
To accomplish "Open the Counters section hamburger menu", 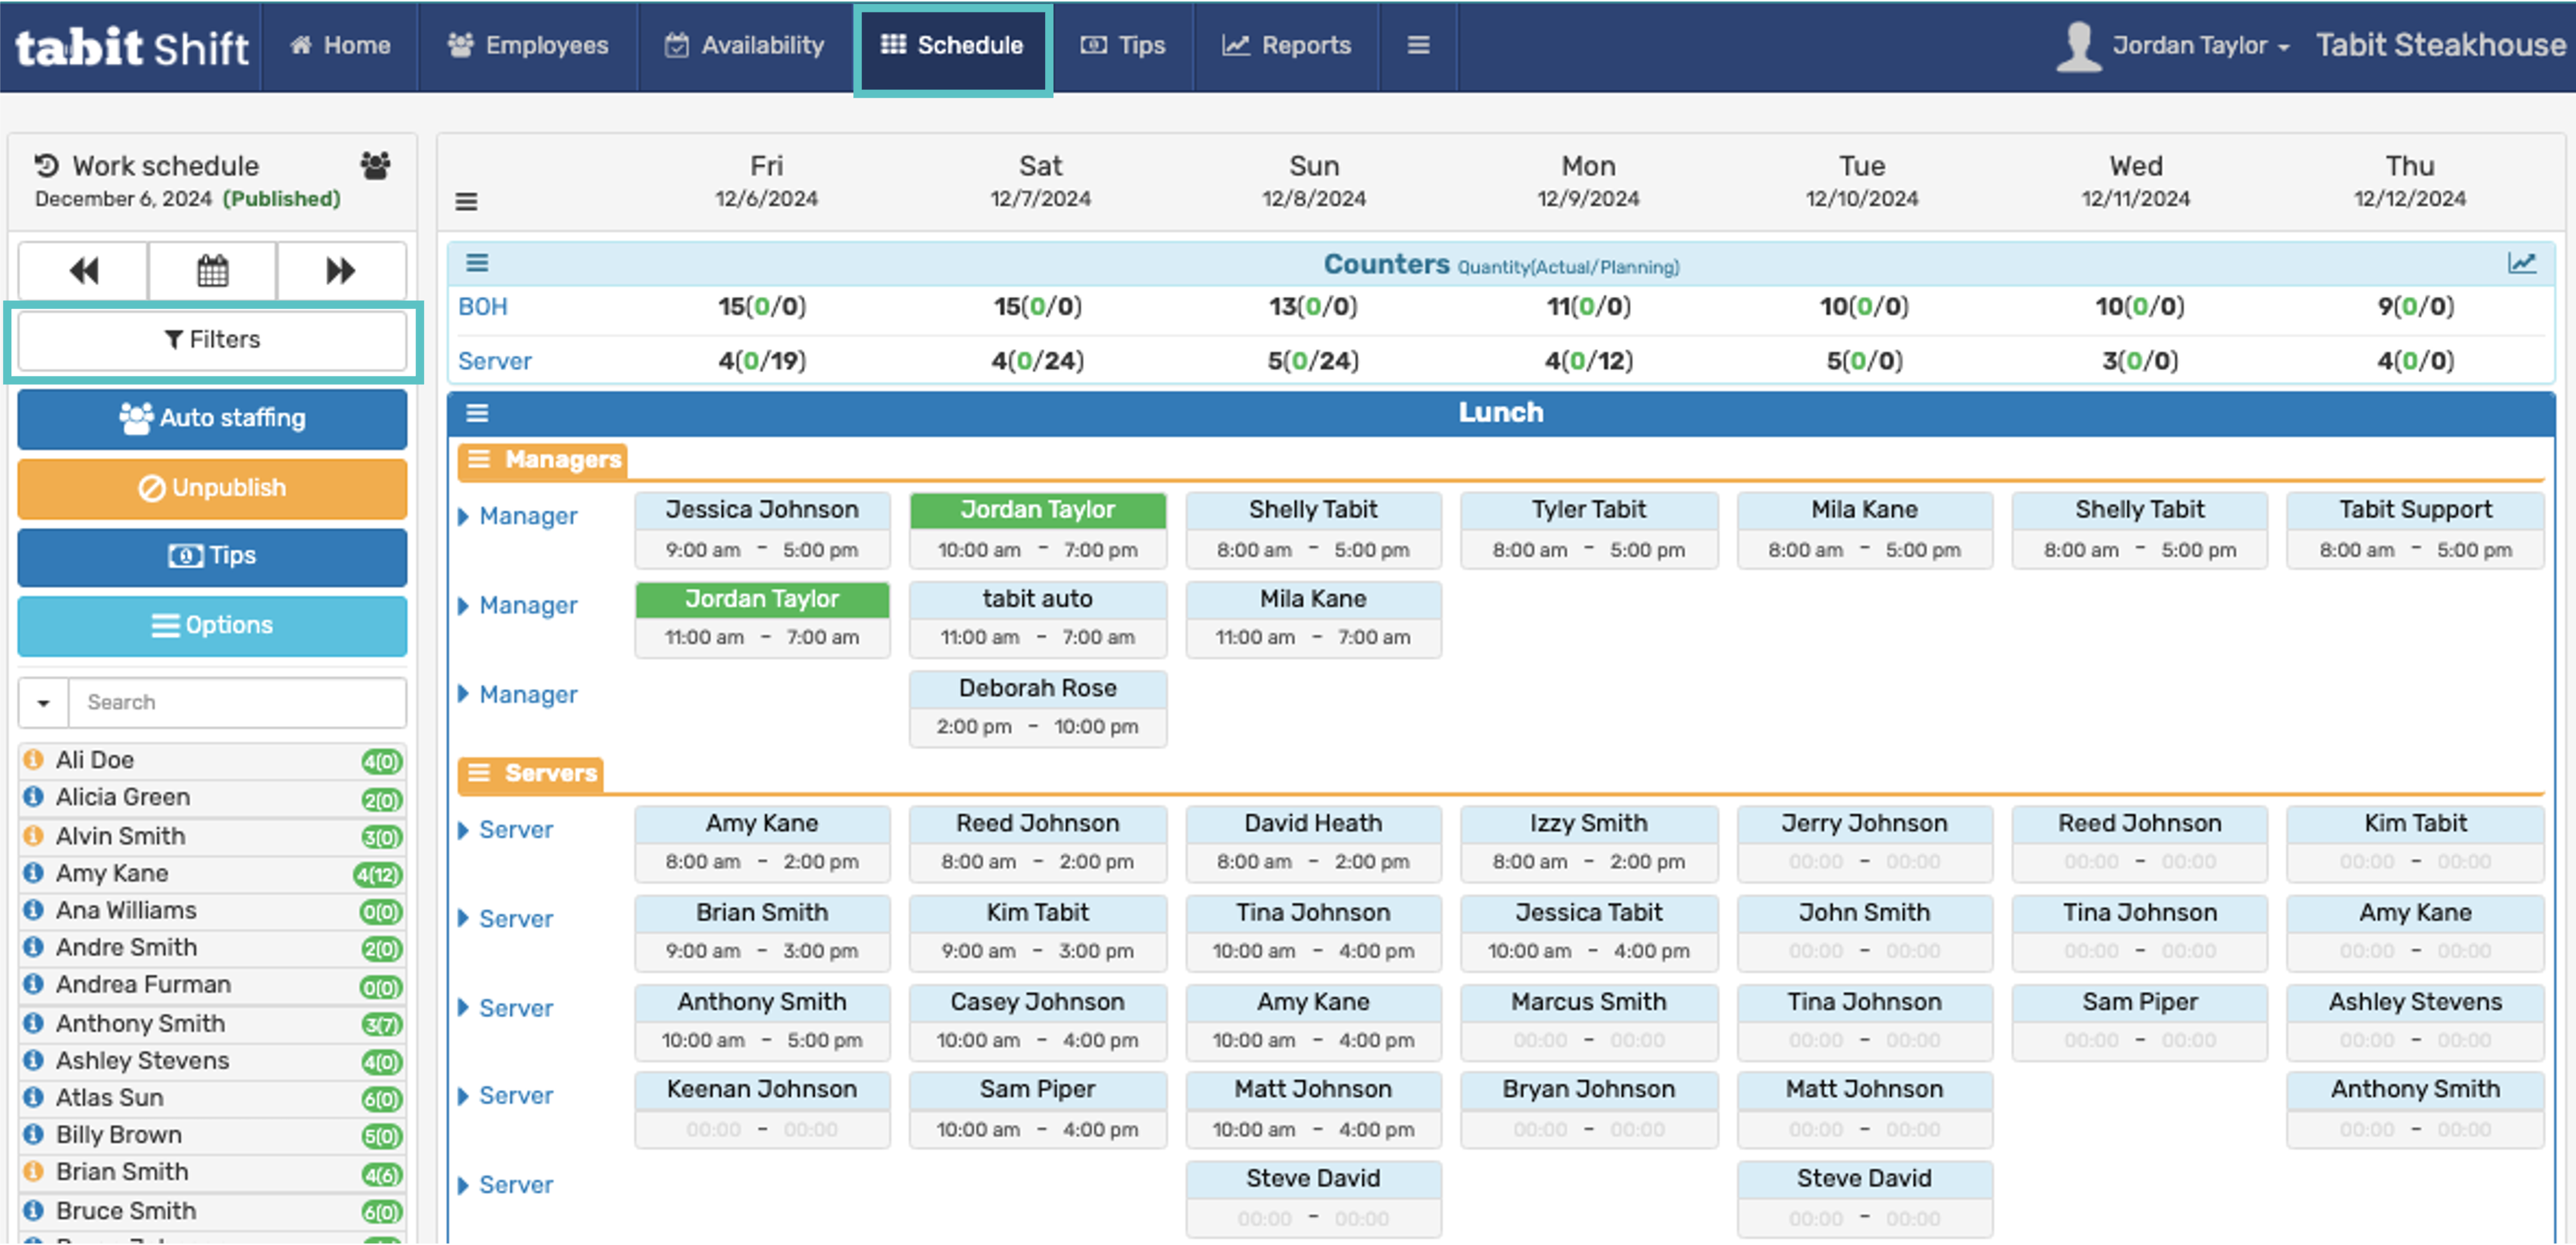I will point(477,263).
